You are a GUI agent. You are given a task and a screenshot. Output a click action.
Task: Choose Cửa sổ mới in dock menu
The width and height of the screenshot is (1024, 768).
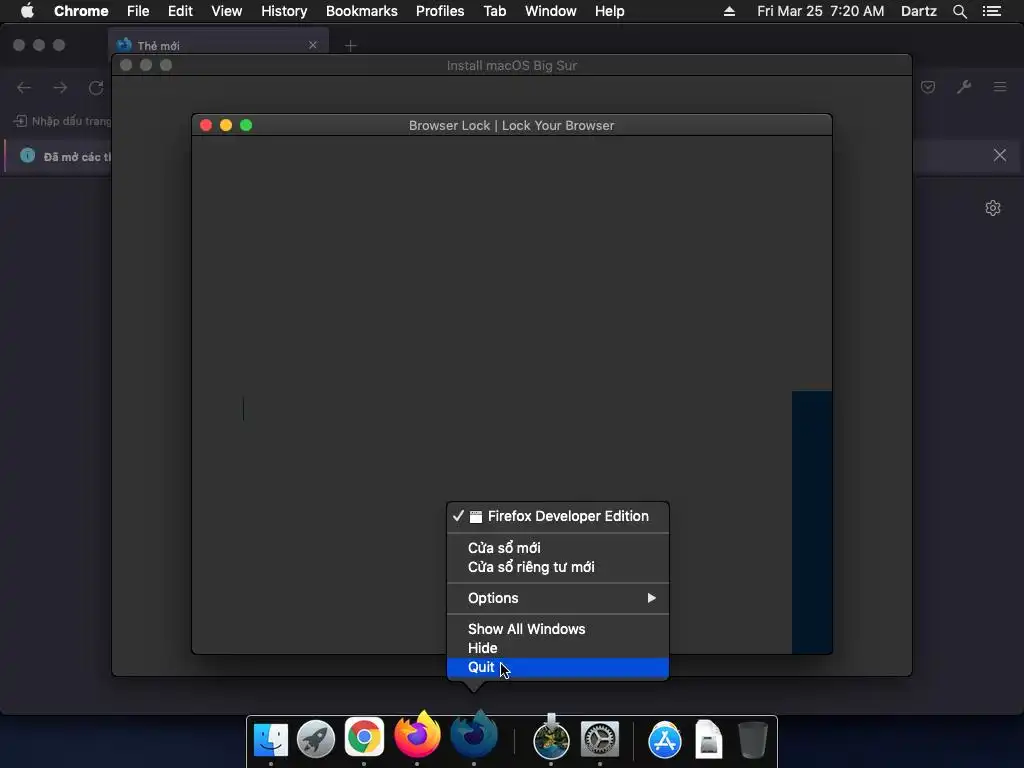coord(558,548)
